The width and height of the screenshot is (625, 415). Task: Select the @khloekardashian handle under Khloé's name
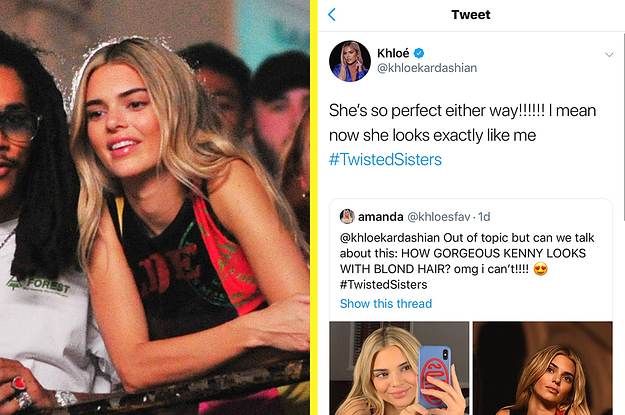[x=428, y=68]
